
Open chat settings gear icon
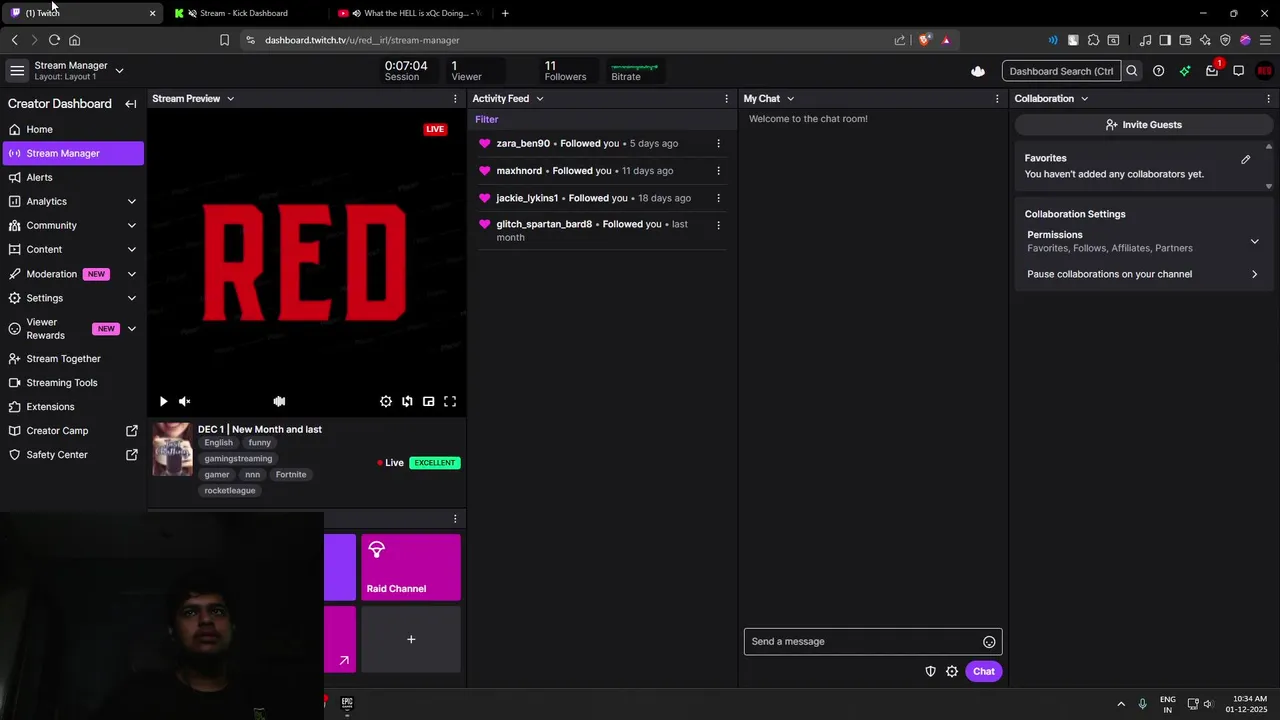click(x=952, y=671)
